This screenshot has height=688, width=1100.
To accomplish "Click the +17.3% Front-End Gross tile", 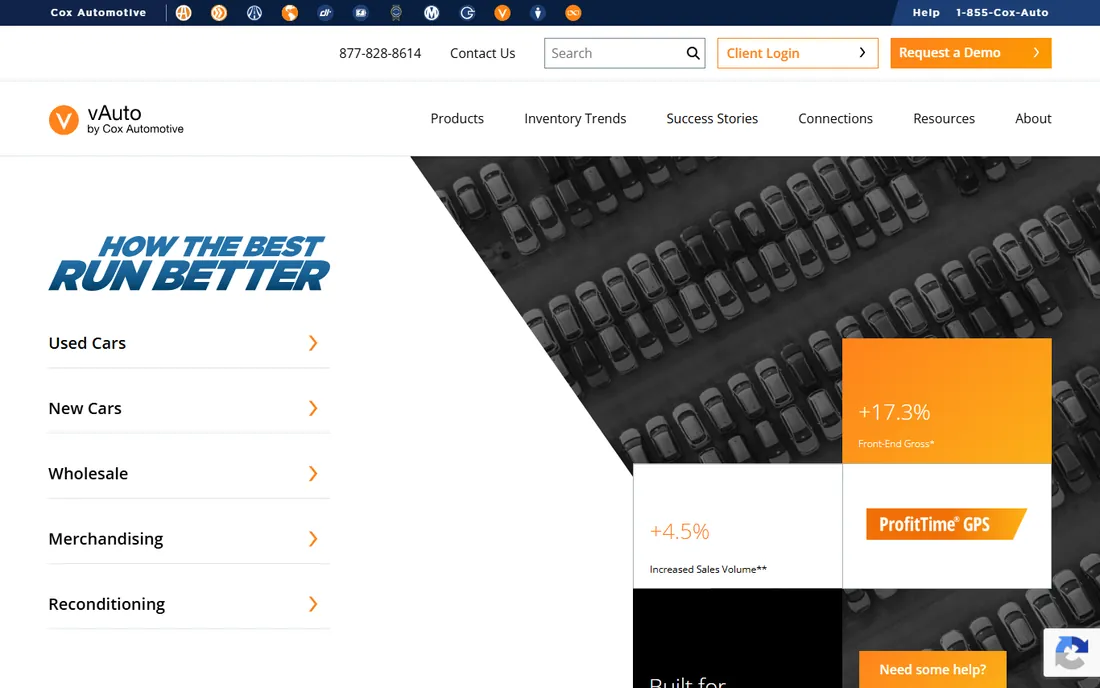I will point(946,400).
